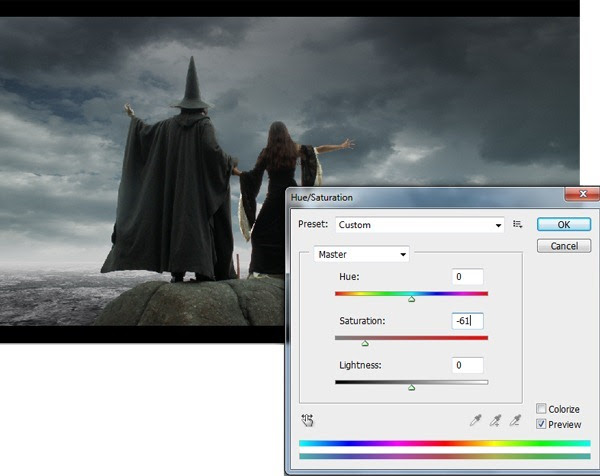Open the Master channel dropdown

pyautogui.click(x=361, y=254)
